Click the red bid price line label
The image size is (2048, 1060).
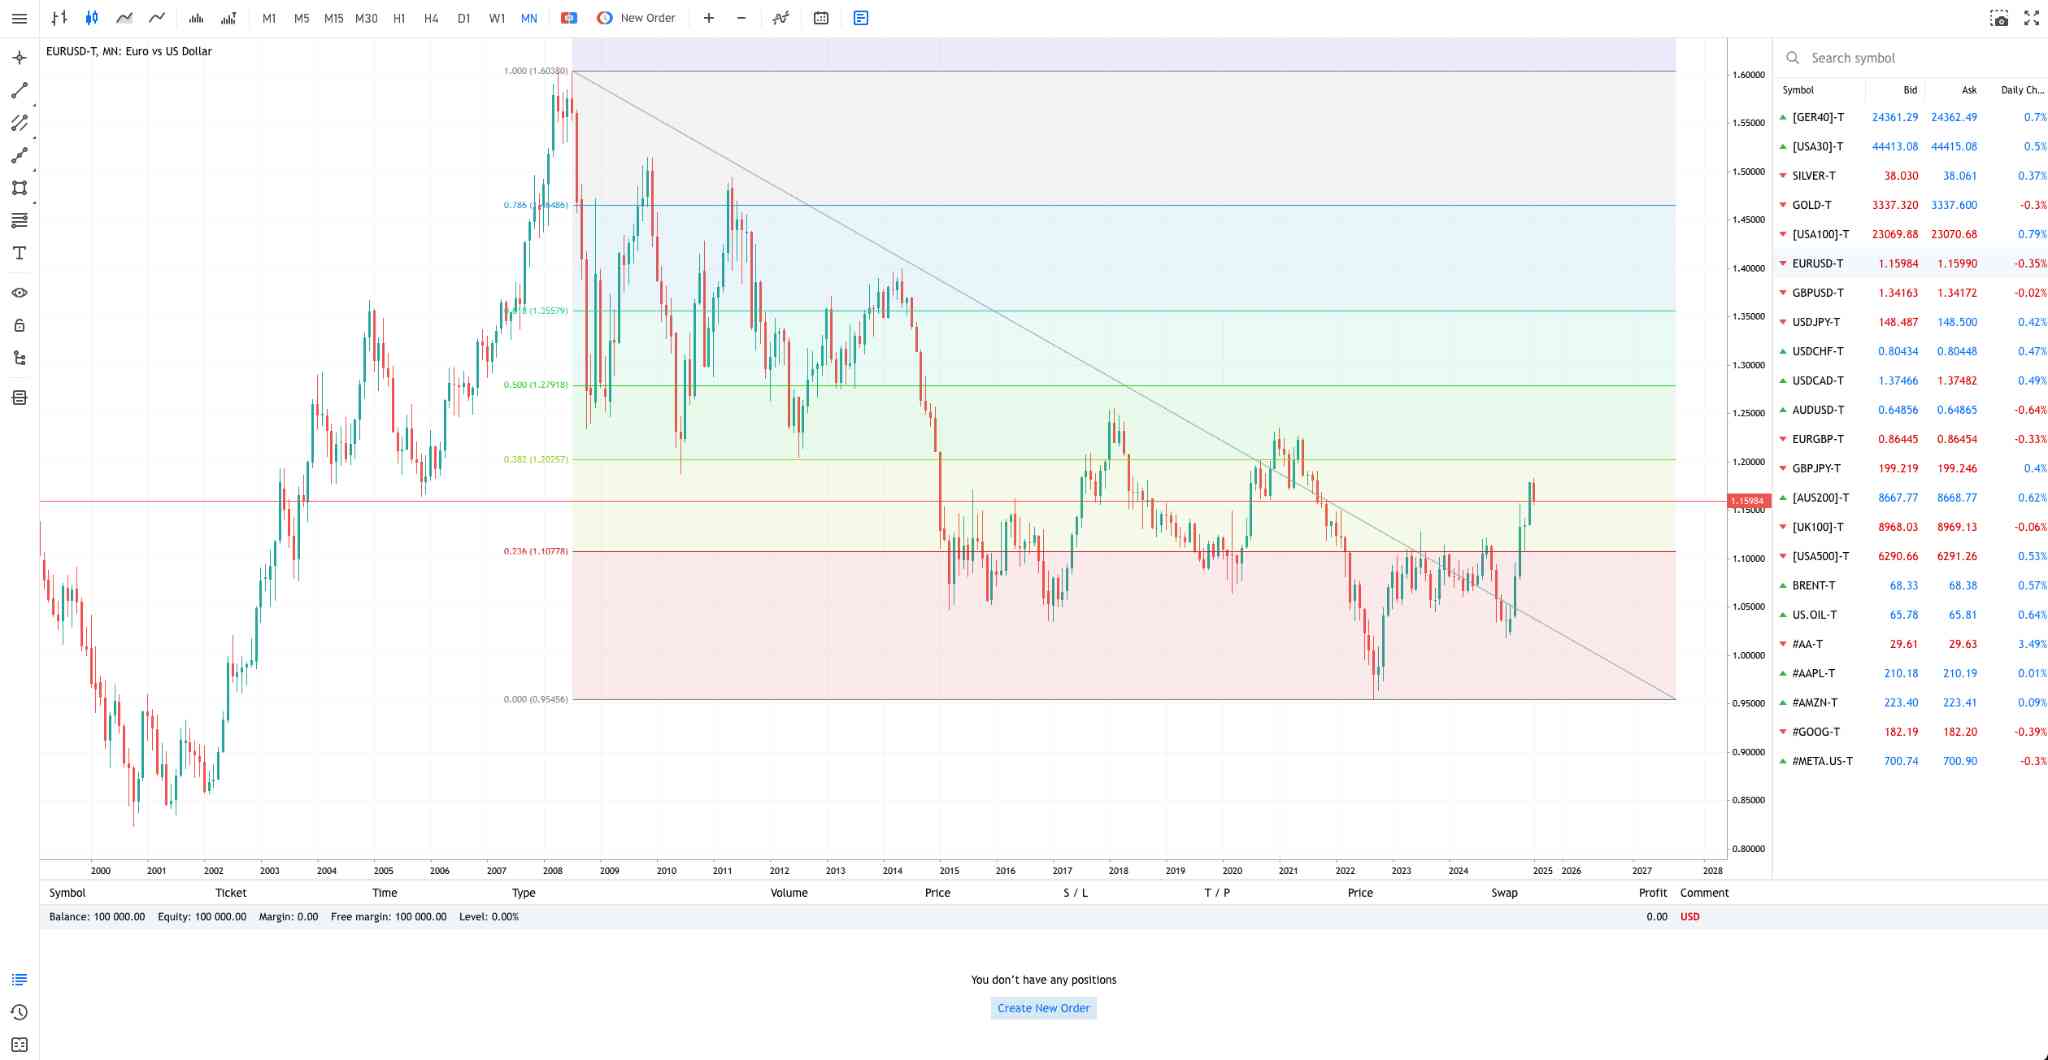(1747, 501)
